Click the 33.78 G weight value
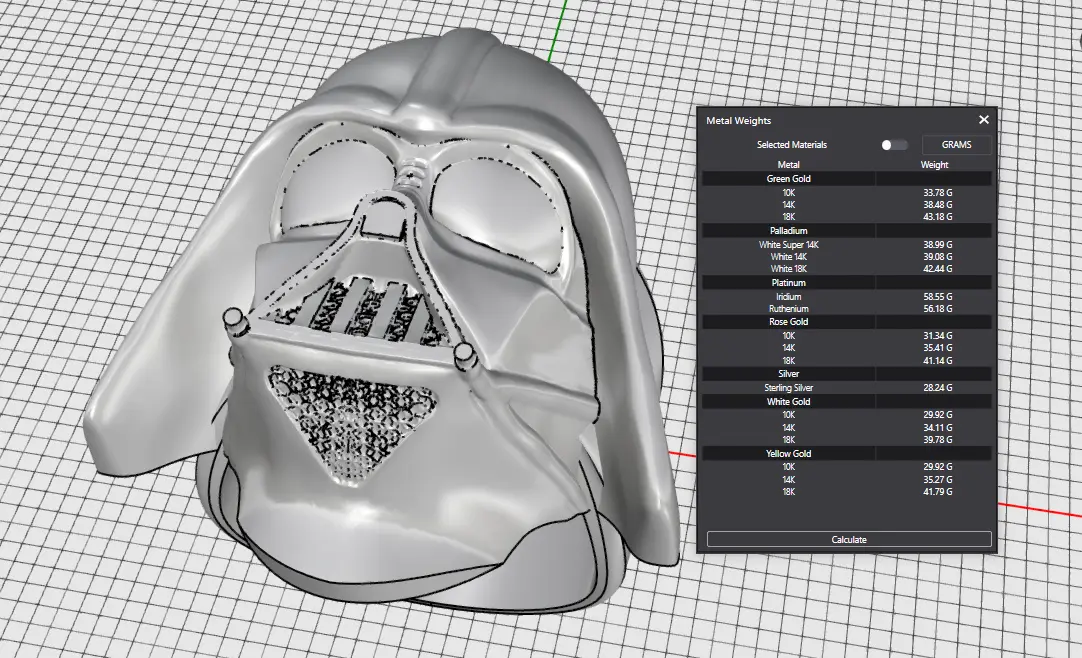This screenshot has width=1082, height=658. [x=938, y=192]
